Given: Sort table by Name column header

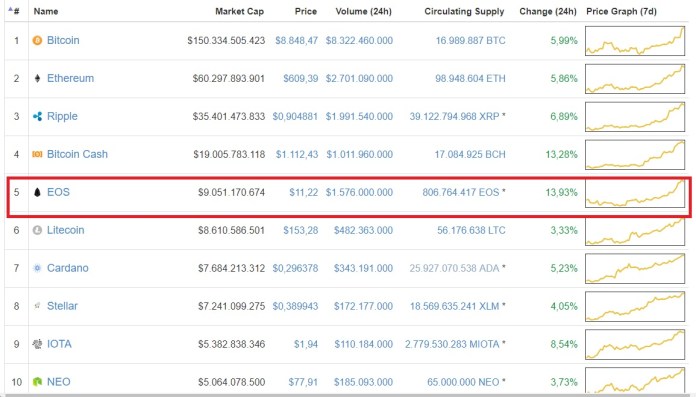Looking at the screenshot, I should (x=46, y=11).
